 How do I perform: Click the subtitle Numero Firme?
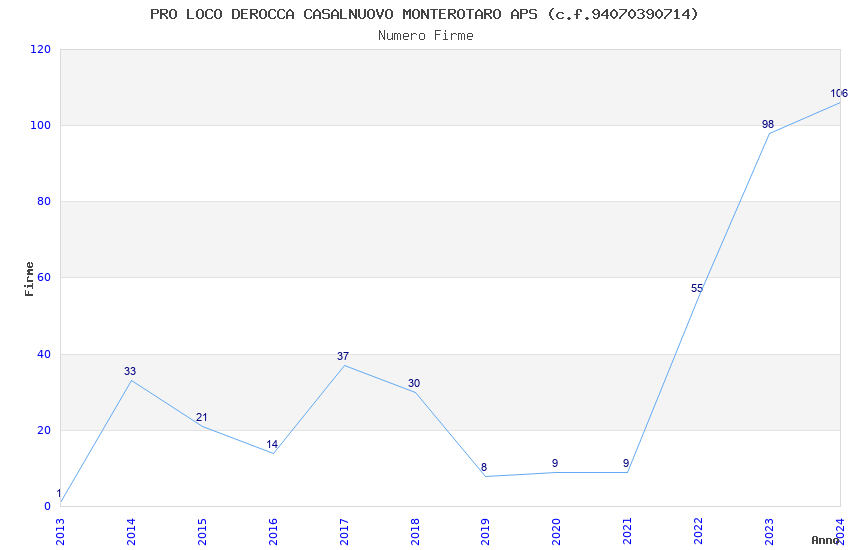click(426, 36)
